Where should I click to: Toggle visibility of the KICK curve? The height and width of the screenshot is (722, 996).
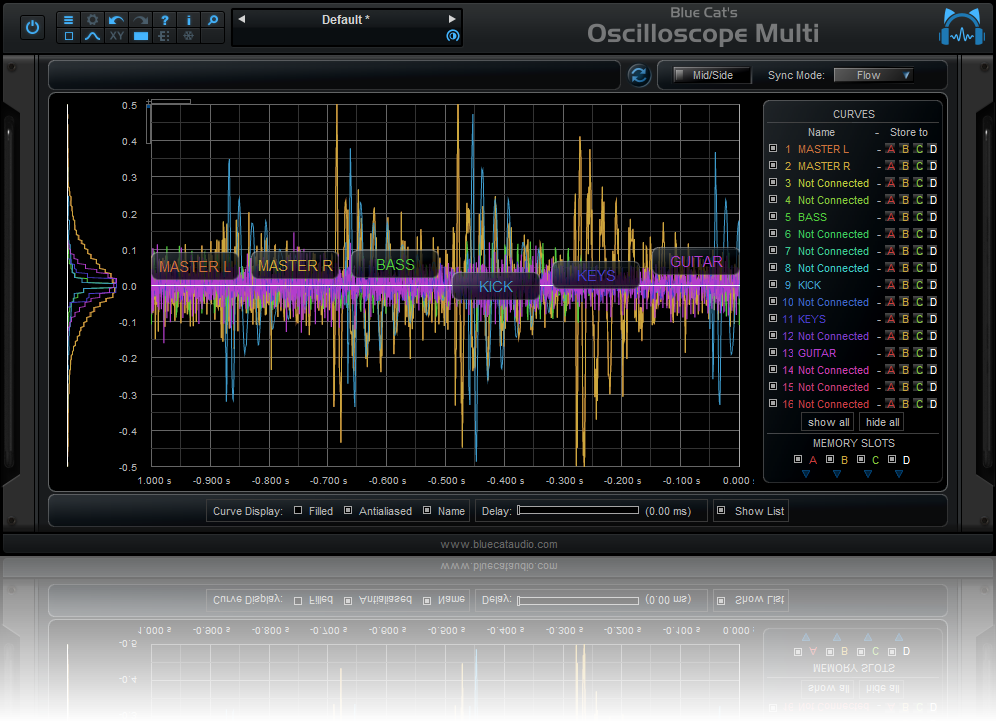pos(772,285)
